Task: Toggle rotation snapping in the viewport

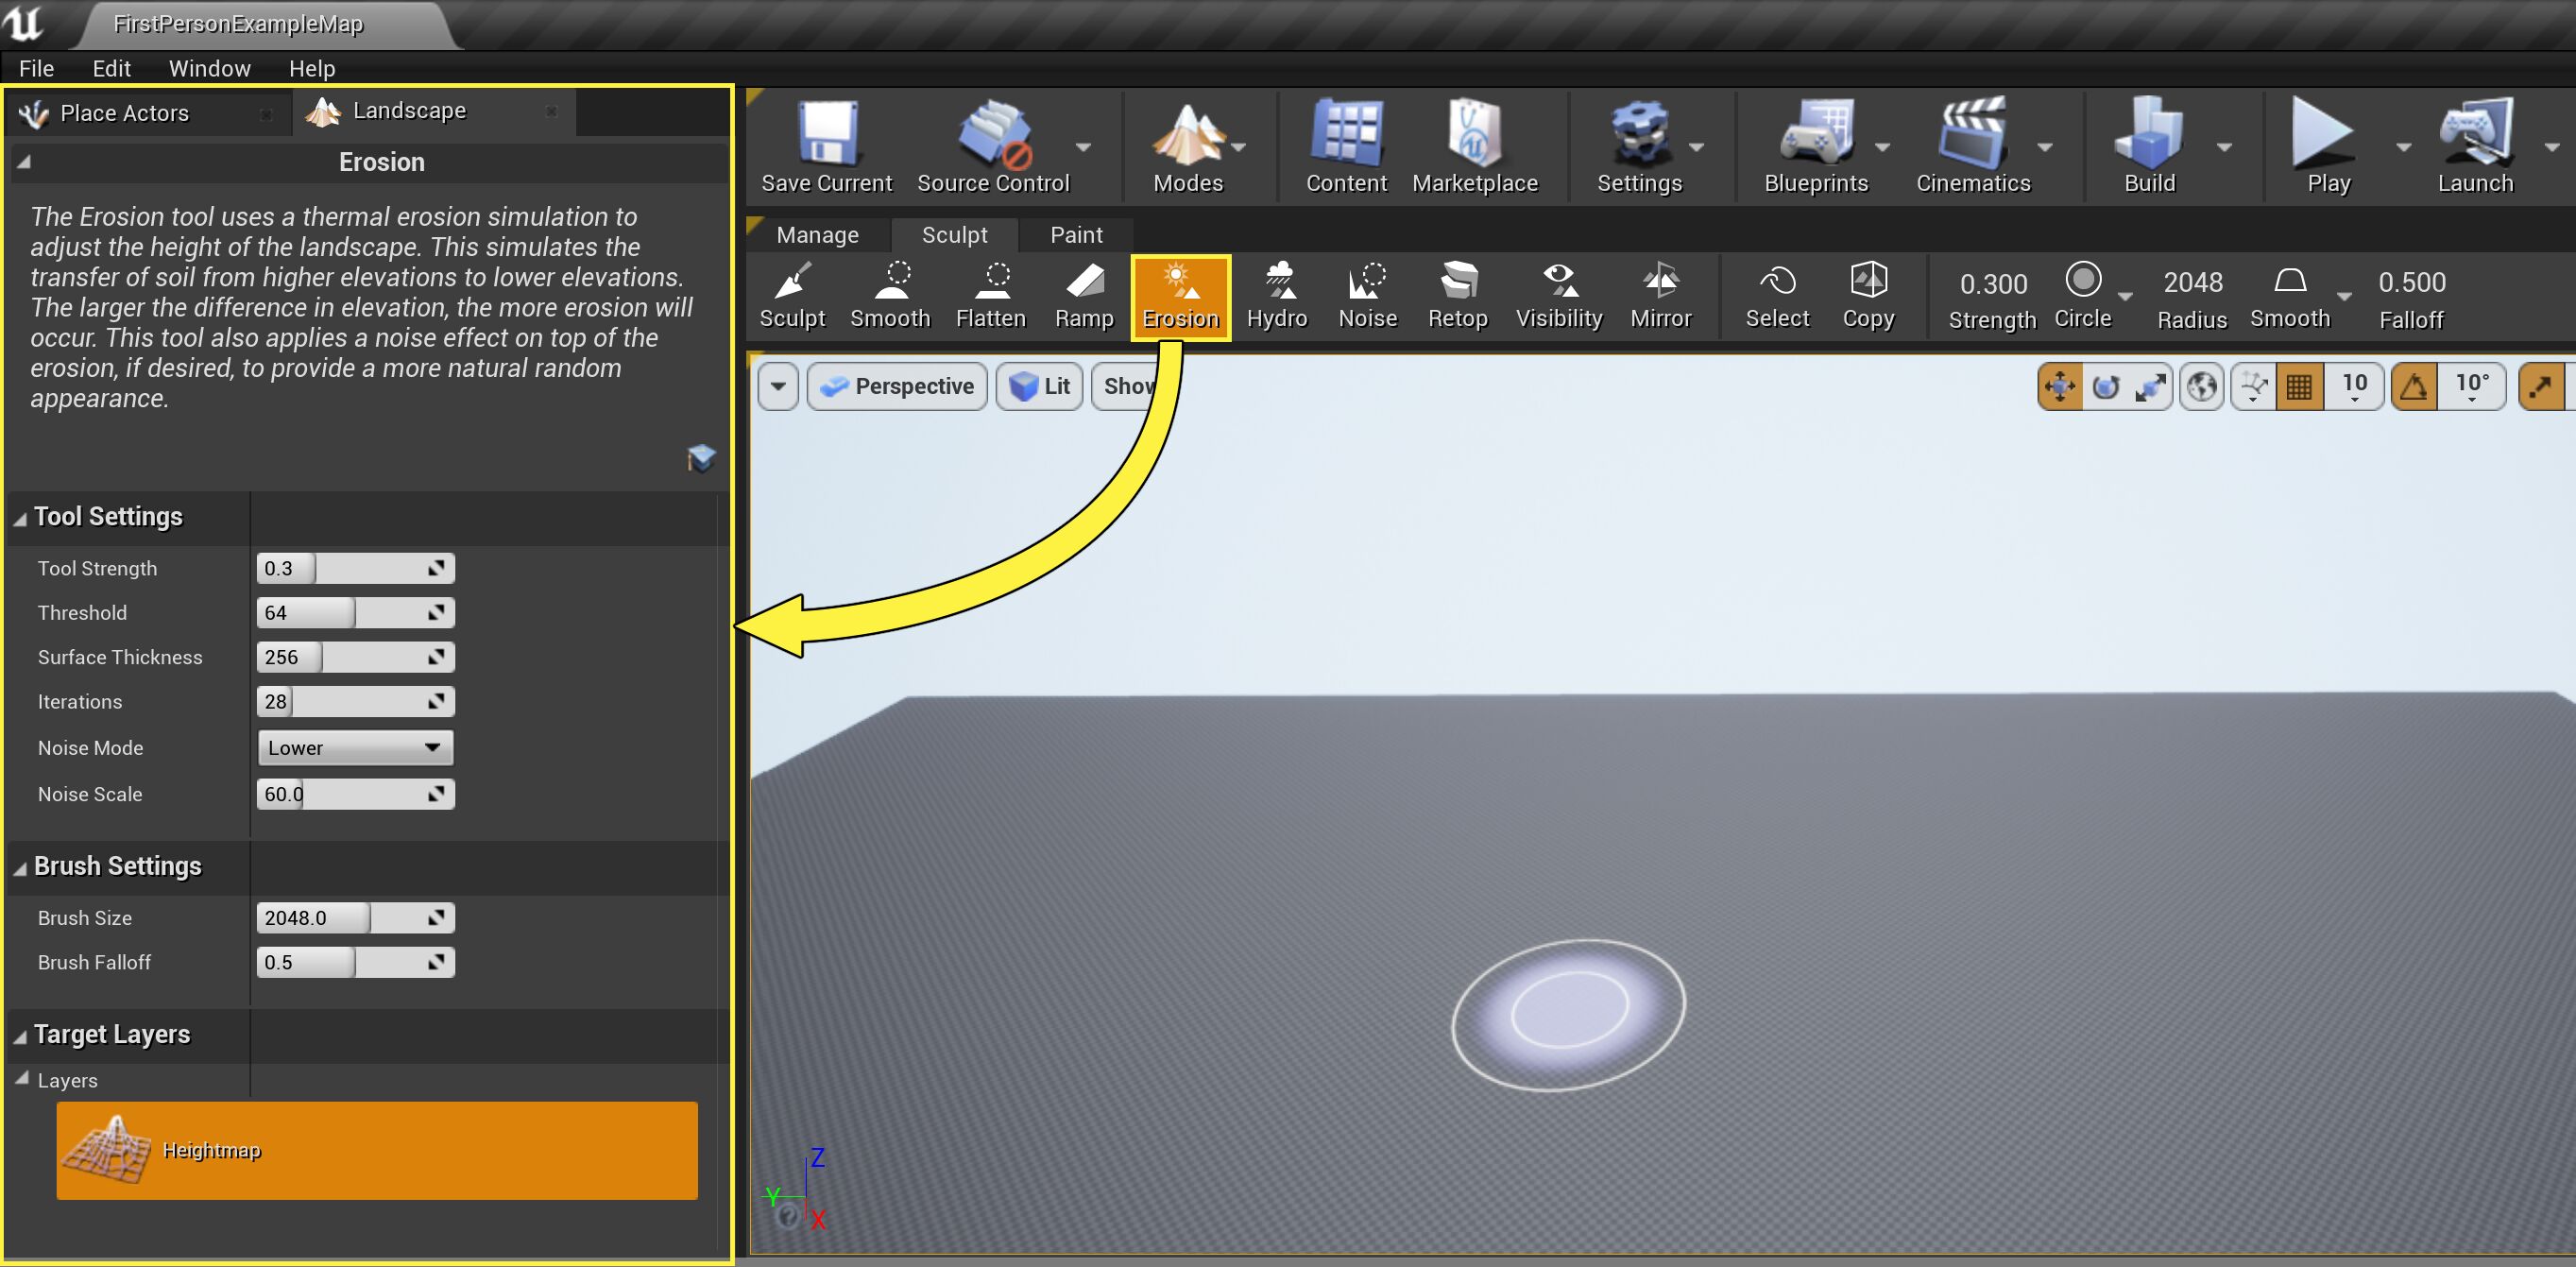Action: coord(2413,386)
